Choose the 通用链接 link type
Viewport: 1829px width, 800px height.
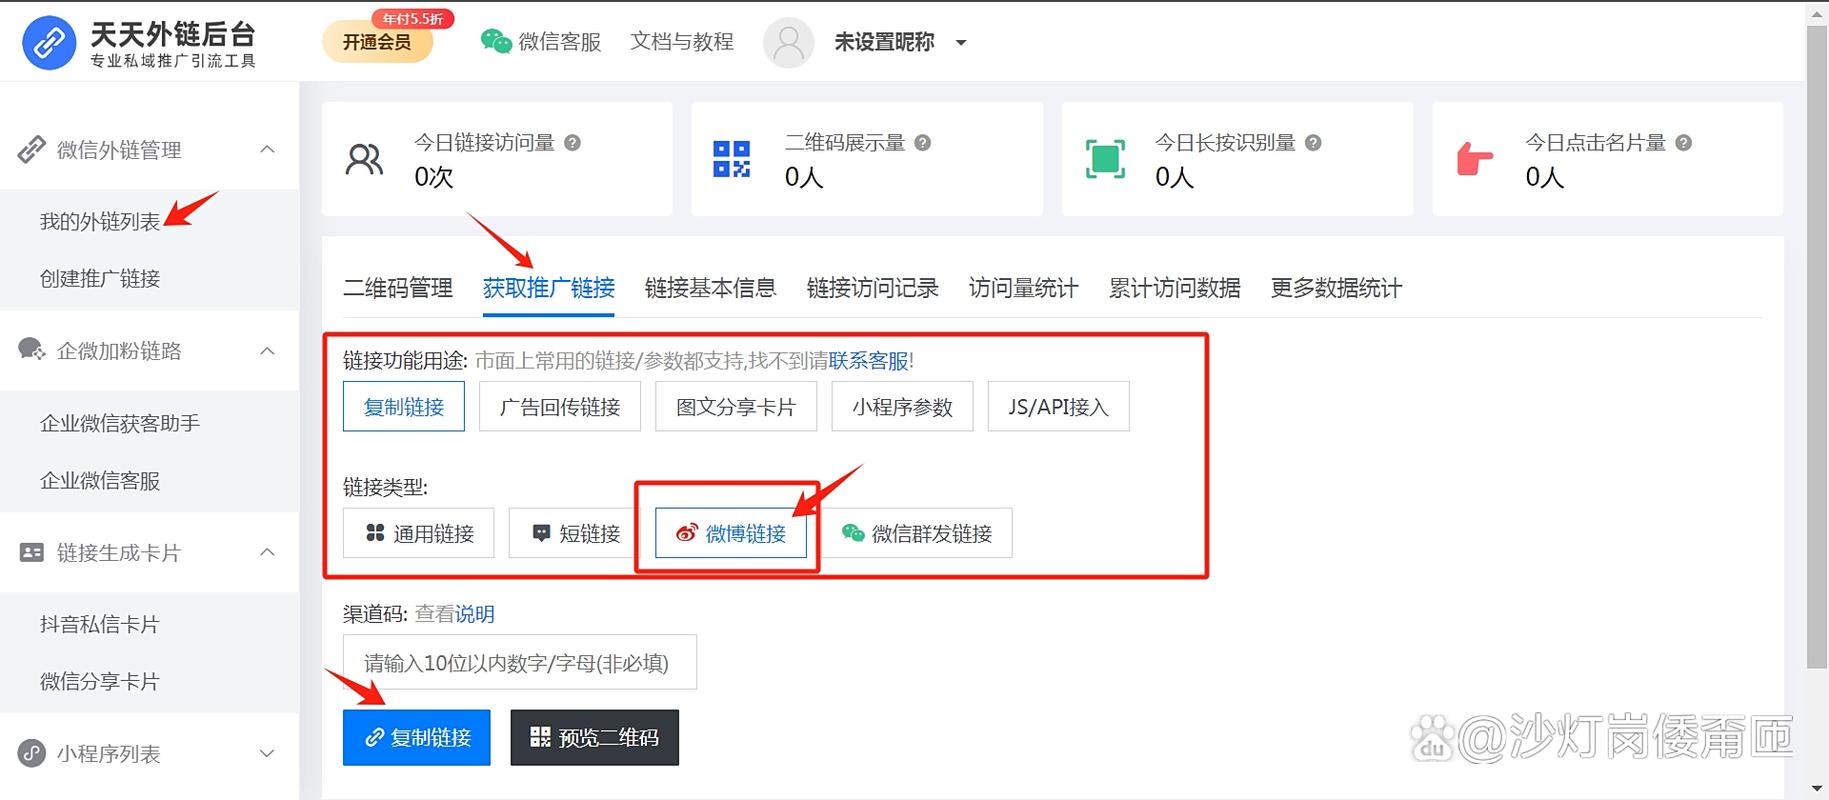pos(418,533)
